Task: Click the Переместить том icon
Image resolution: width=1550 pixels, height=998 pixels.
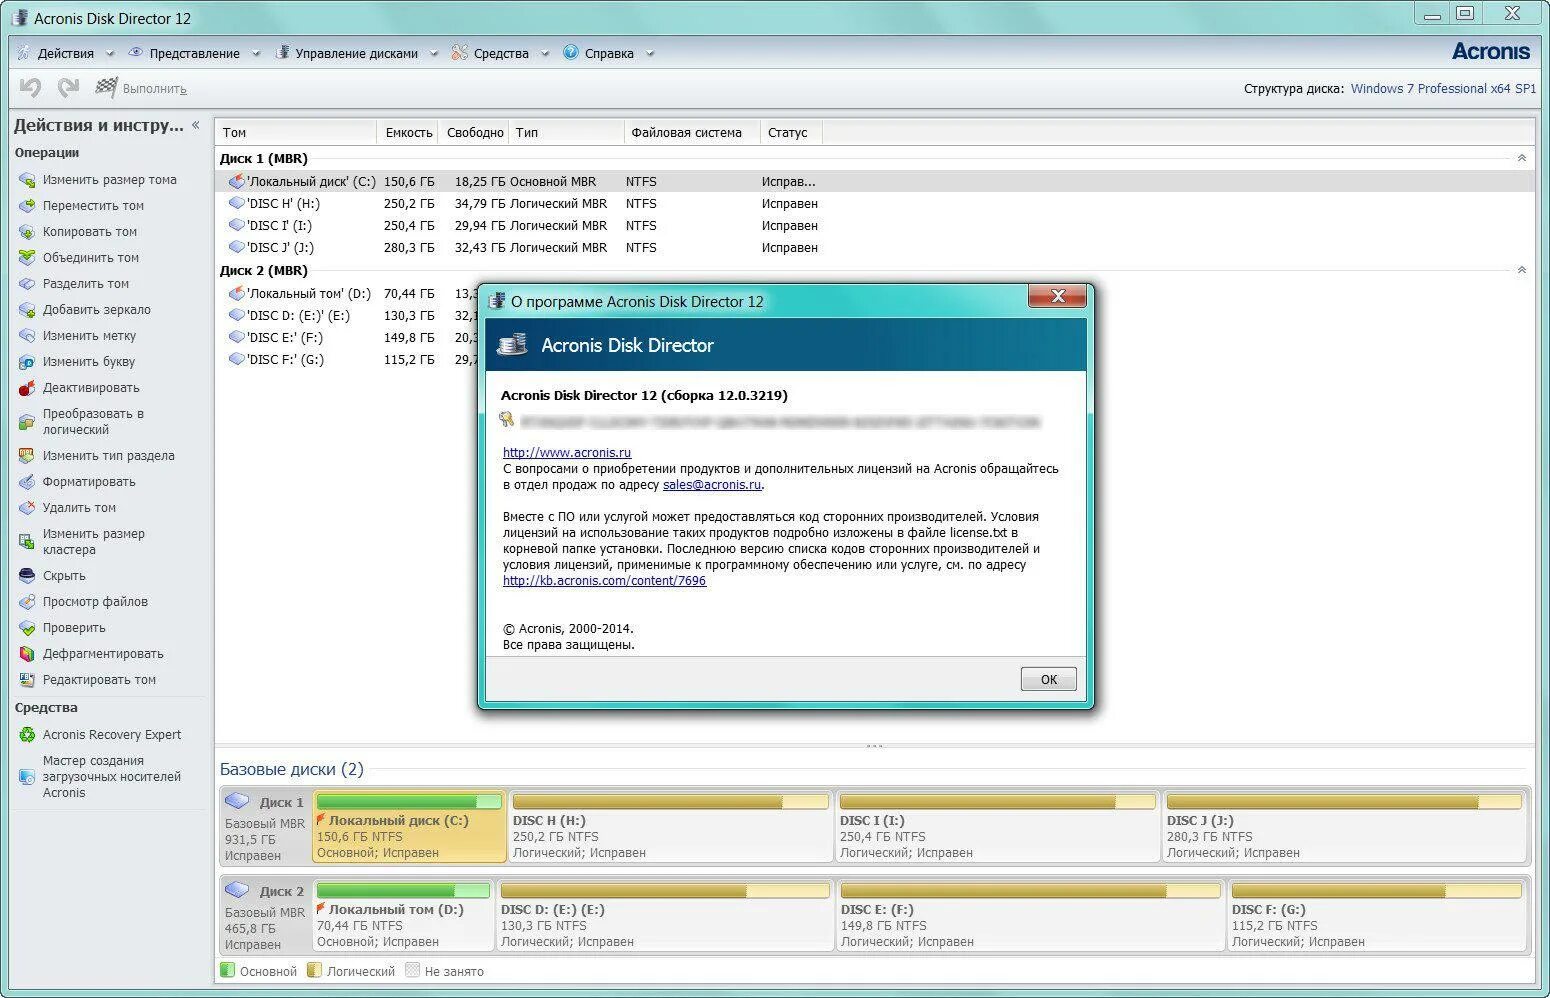Action: tap(27, 206)
